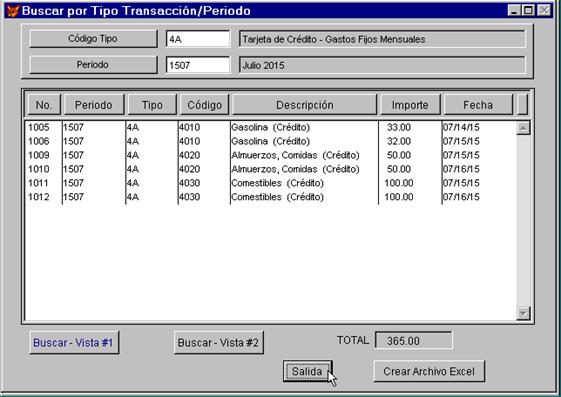Maximize the Buscar por Tipo window
Image resolution: width=561 pixels, height=397 pixels.
(x=528, y=10)
